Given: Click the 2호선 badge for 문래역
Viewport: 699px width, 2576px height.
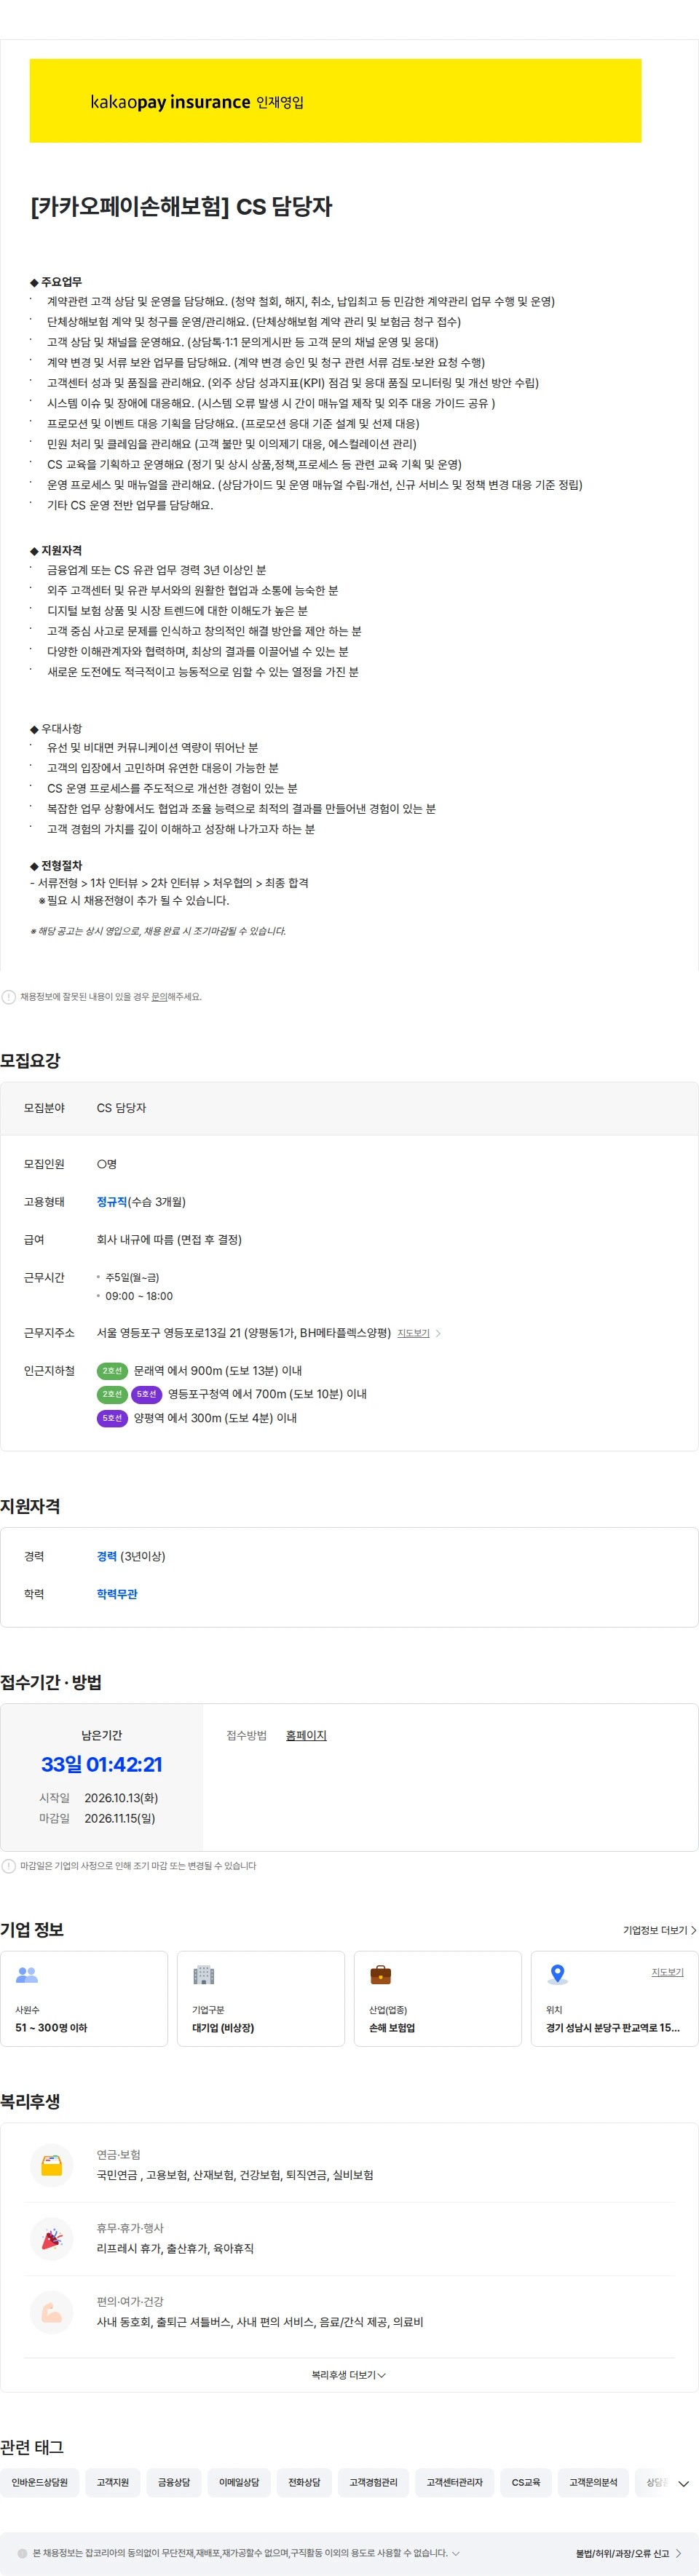Looking at the screenshot, I should [x=112, y=1371].
